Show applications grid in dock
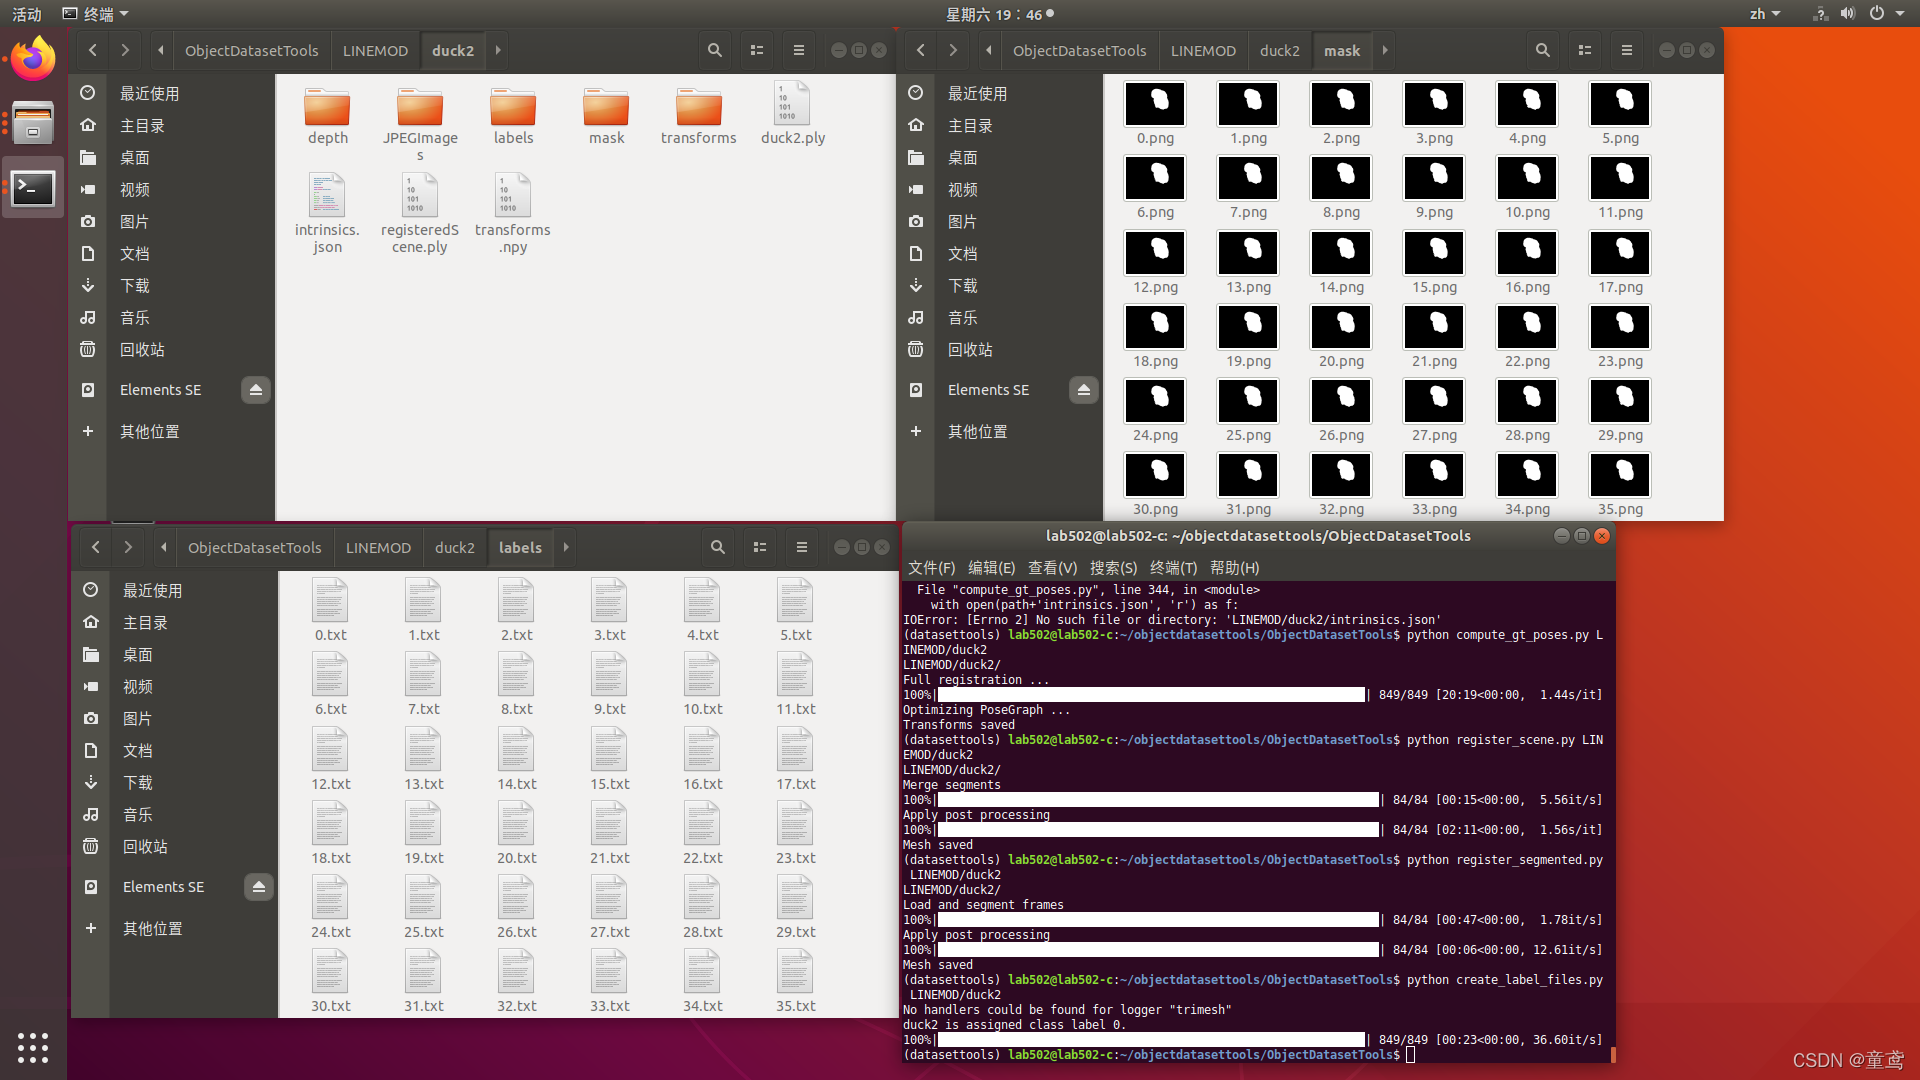 [x=33, y=1047]
